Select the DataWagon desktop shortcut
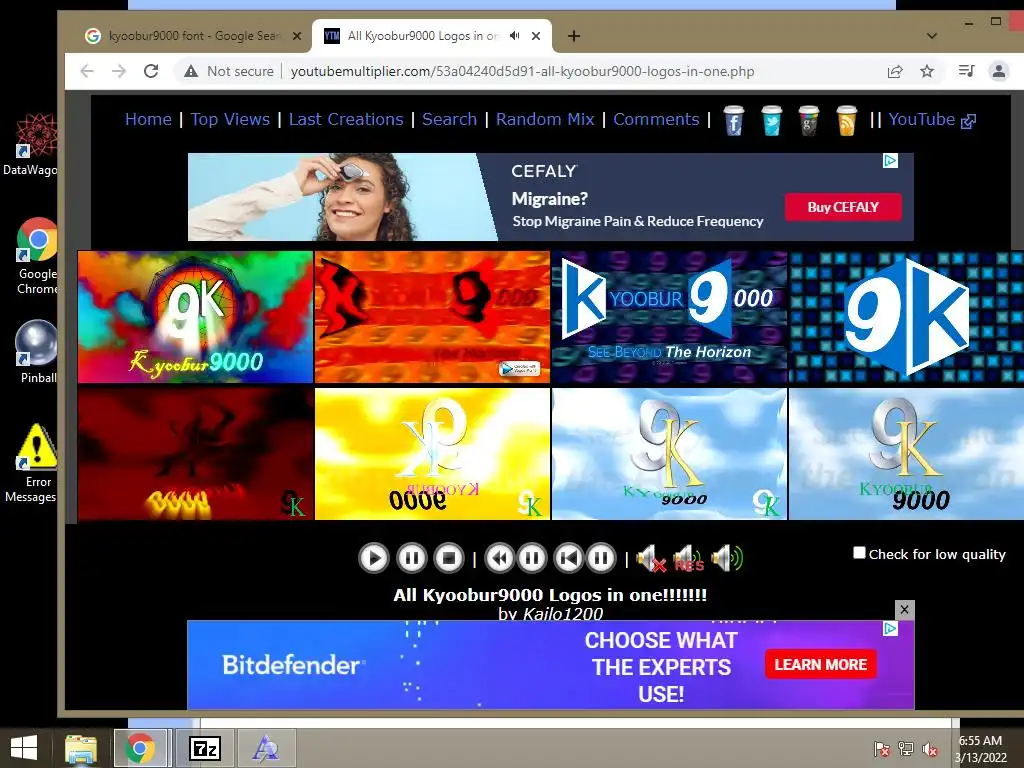The image size is (1024, 768). coord(33,144)
